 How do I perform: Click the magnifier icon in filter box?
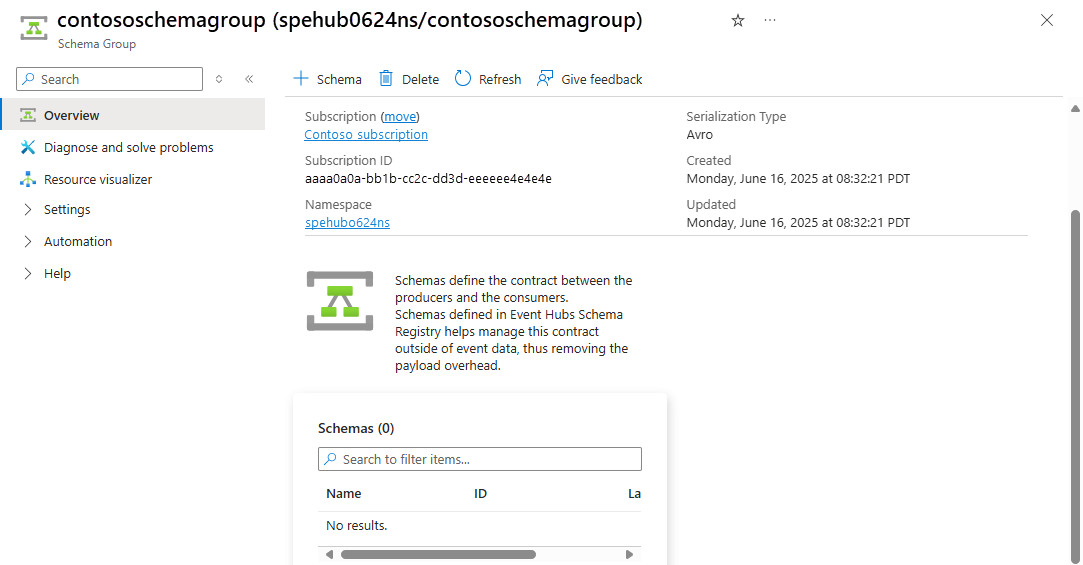(331, 459)
